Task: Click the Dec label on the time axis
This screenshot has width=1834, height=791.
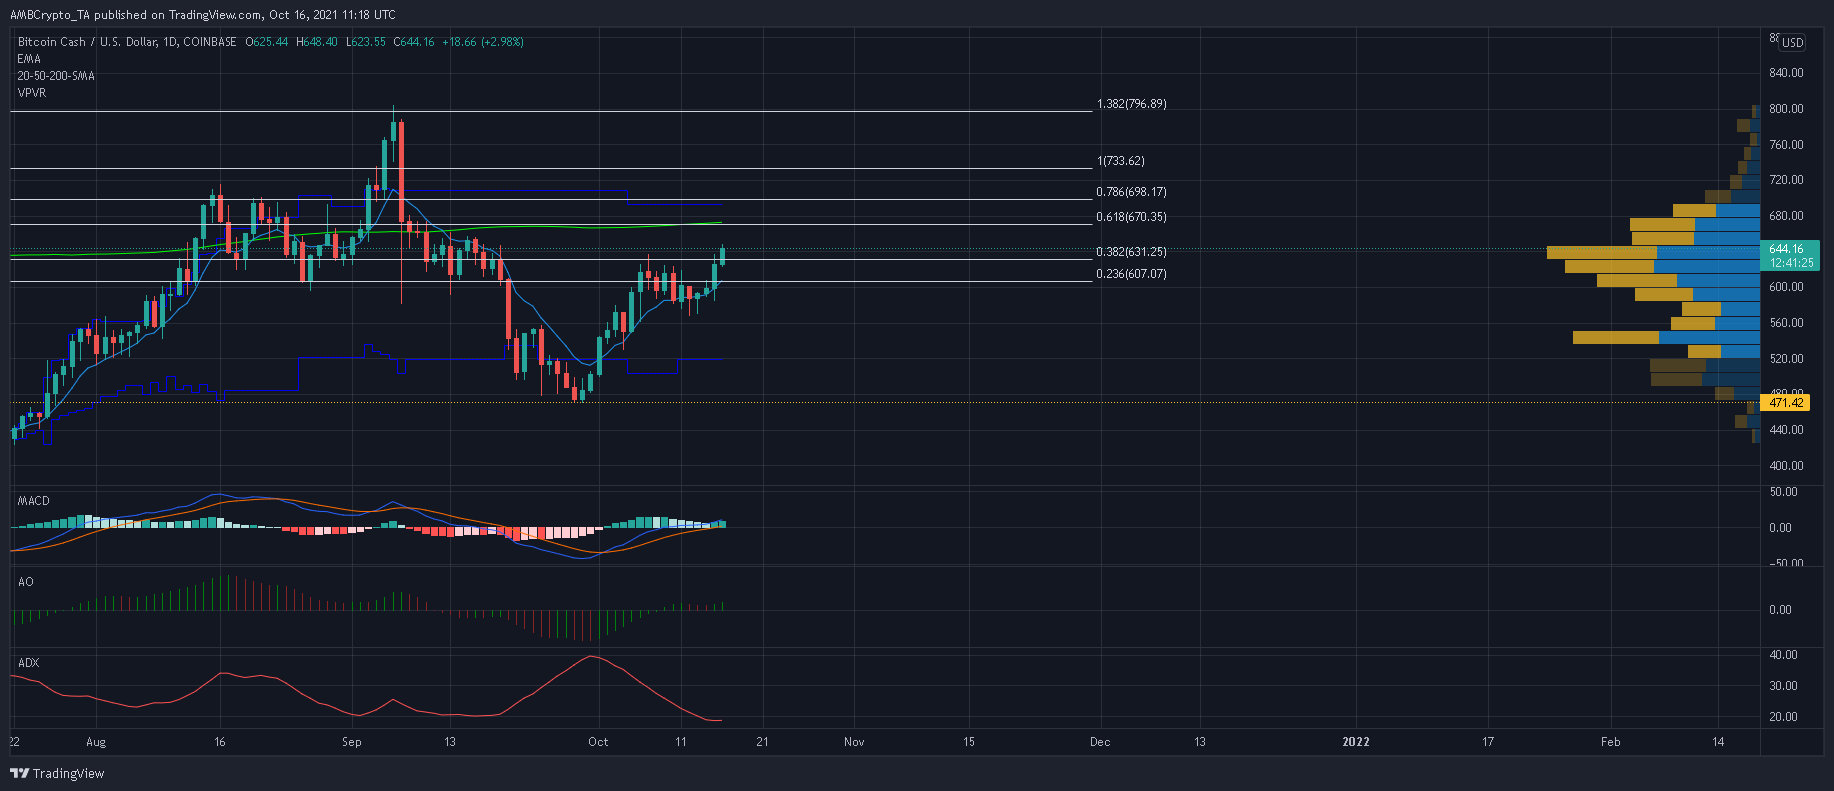Action: click(1100, 742)
